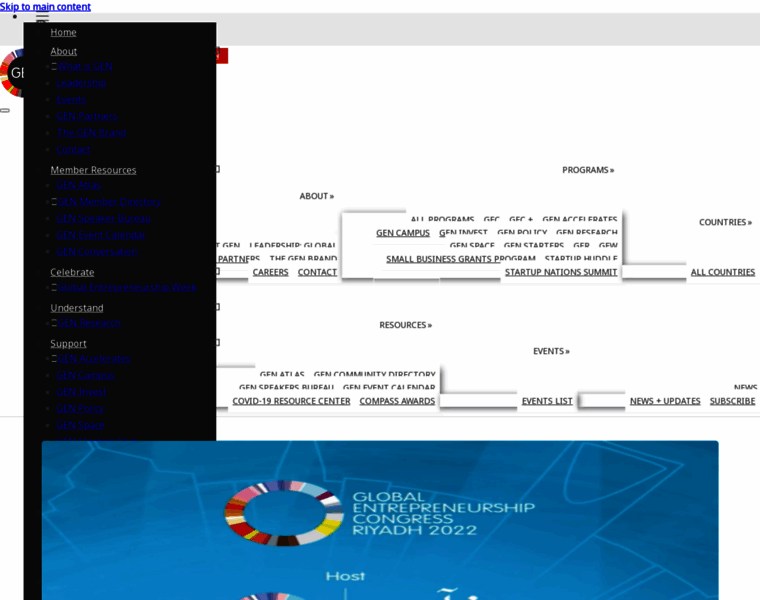This screenshot has height=600, width=760.
Task: Click the GEN circular logo
Action: click(x=12, y=73)
